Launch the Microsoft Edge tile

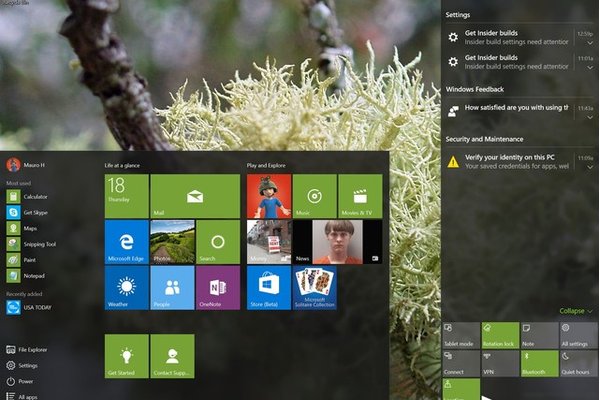coord(127,242)
